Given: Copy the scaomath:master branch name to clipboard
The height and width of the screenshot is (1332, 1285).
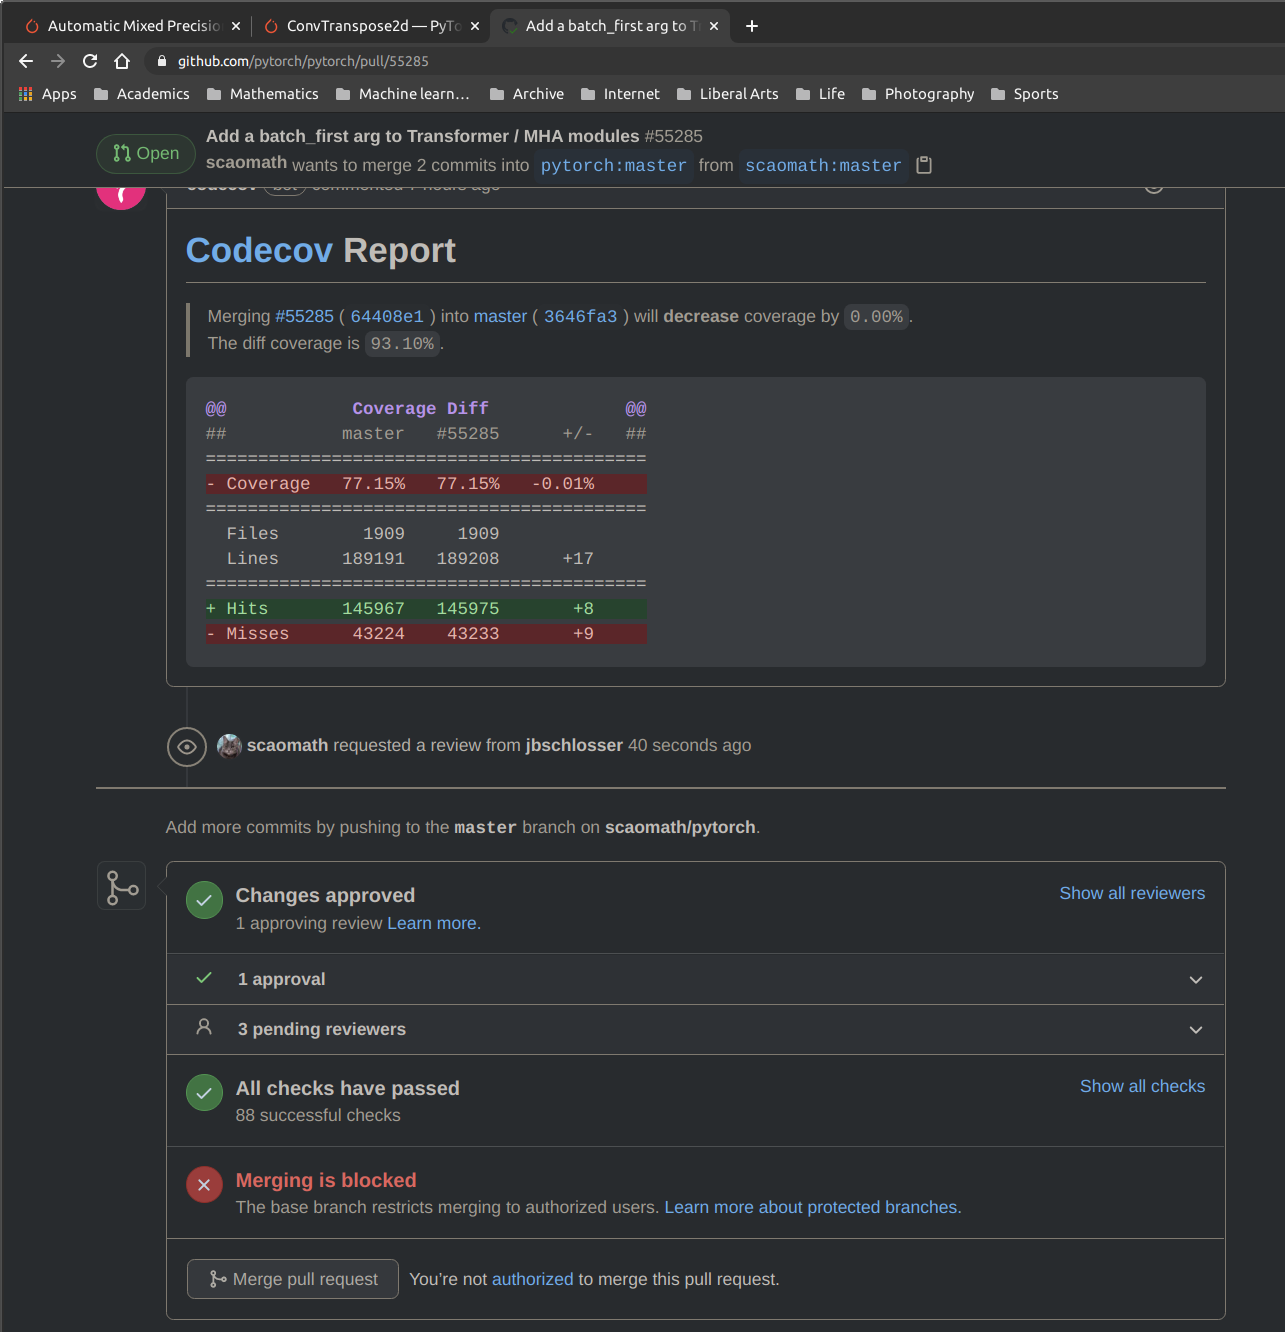Looking at the screenshot, I should click(x=924, y=165).
